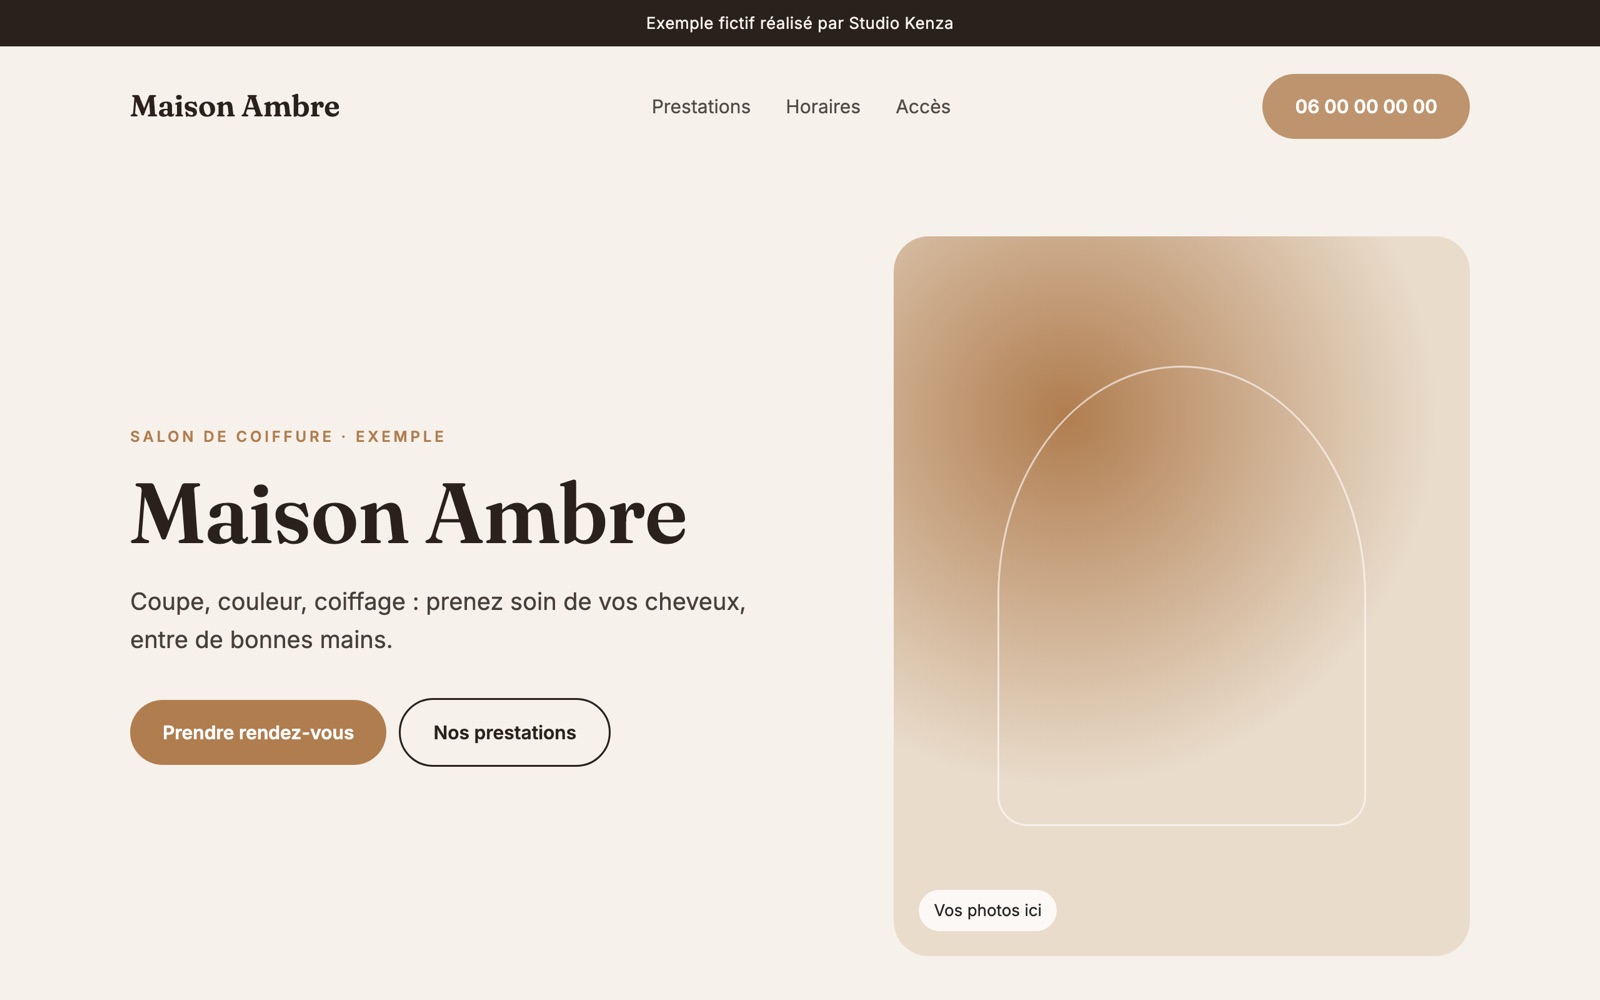1600x1000 pixels.
Task: Go to the Horaires section
Action: click(x=823, y=107)
